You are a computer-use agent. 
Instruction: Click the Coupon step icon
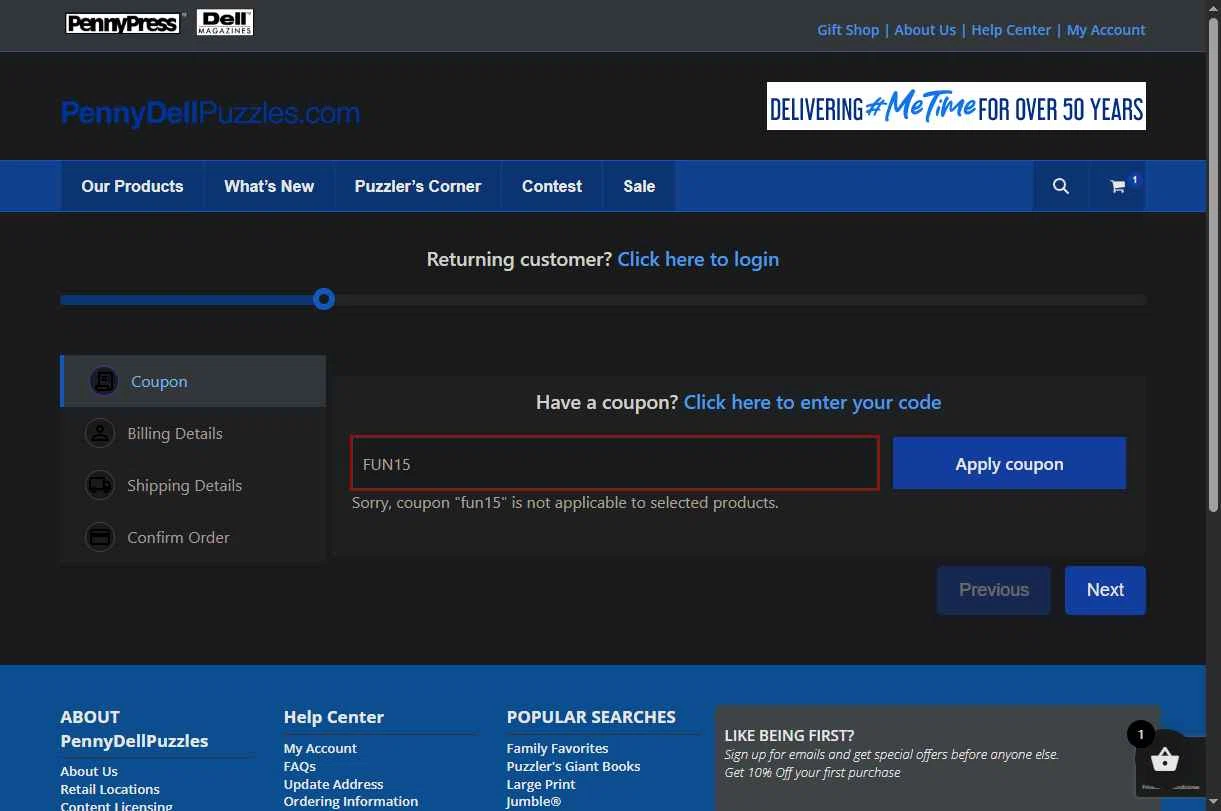point(103,381)
